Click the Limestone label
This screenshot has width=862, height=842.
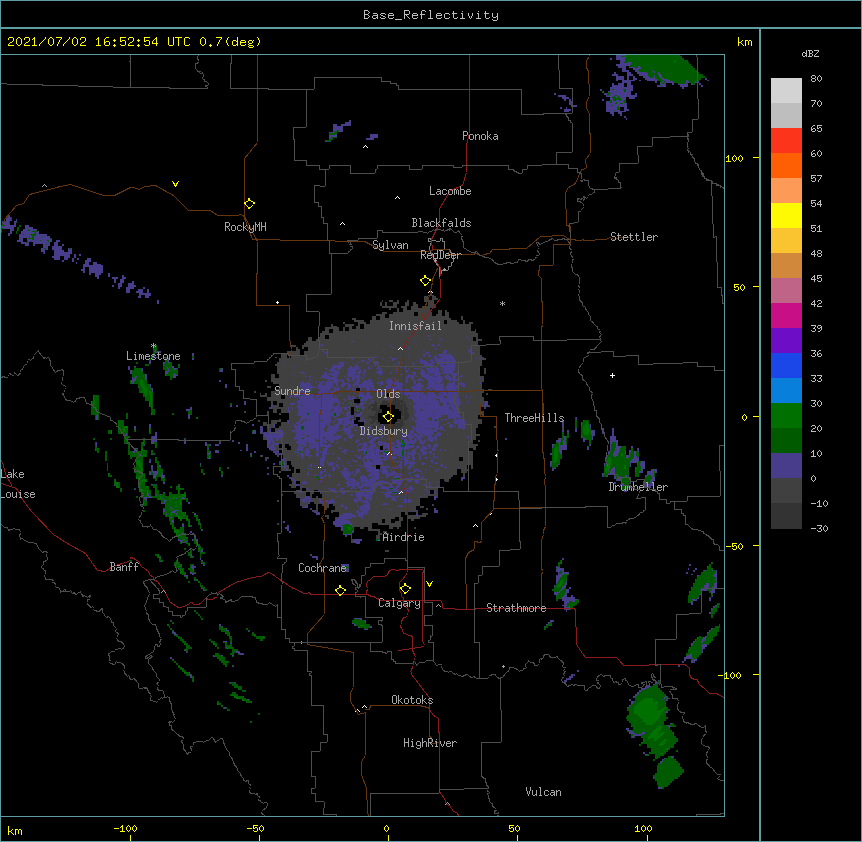pos(153,356)
